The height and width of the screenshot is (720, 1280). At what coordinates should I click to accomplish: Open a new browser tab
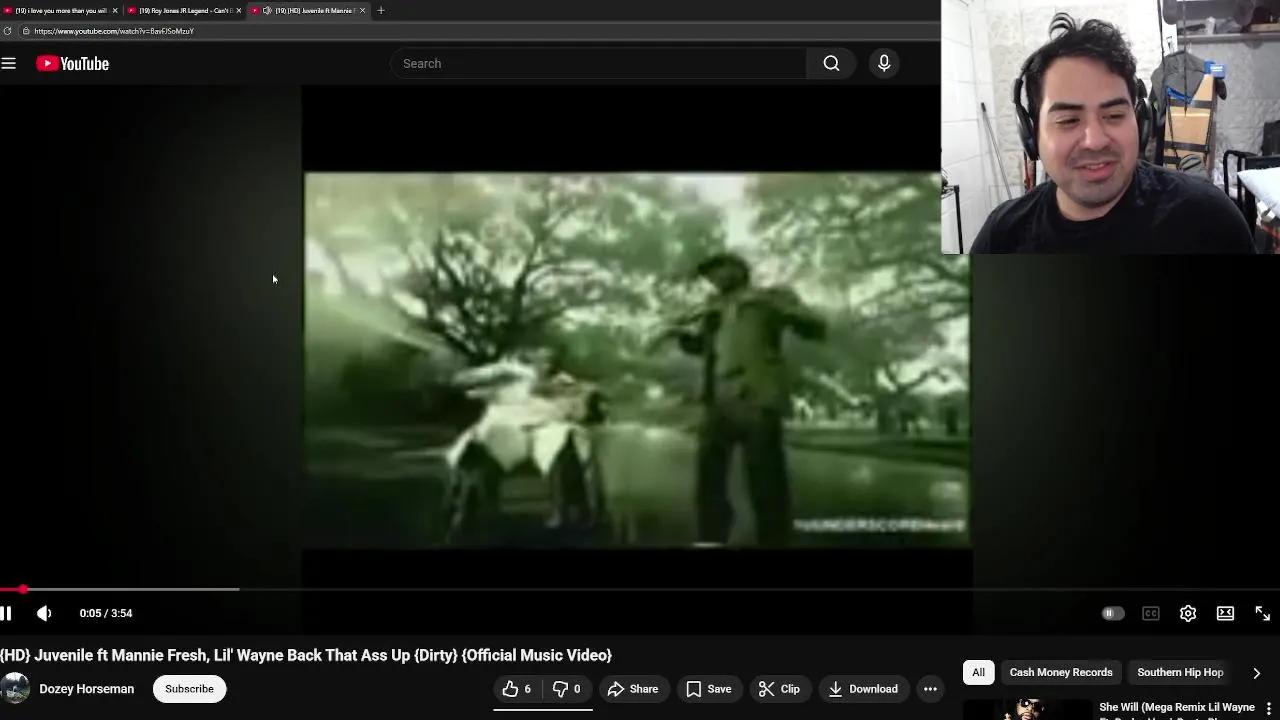[381, 10]
